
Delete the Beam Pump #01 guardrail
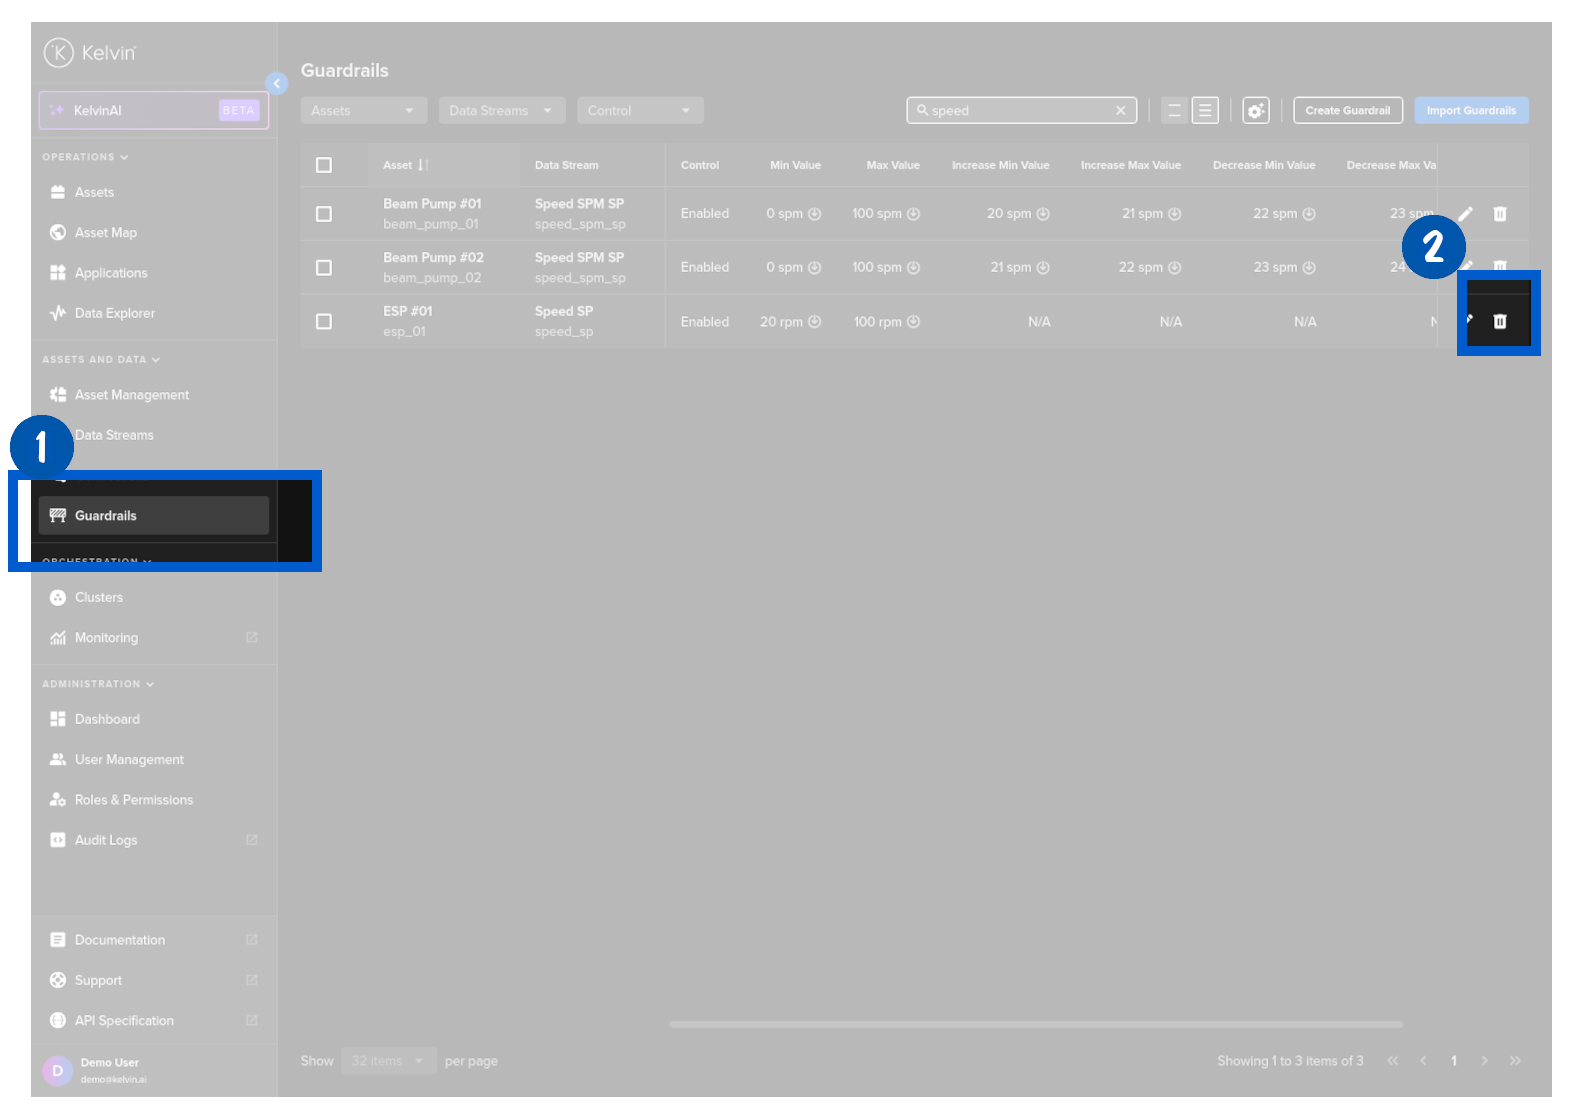pos(1499,214)
